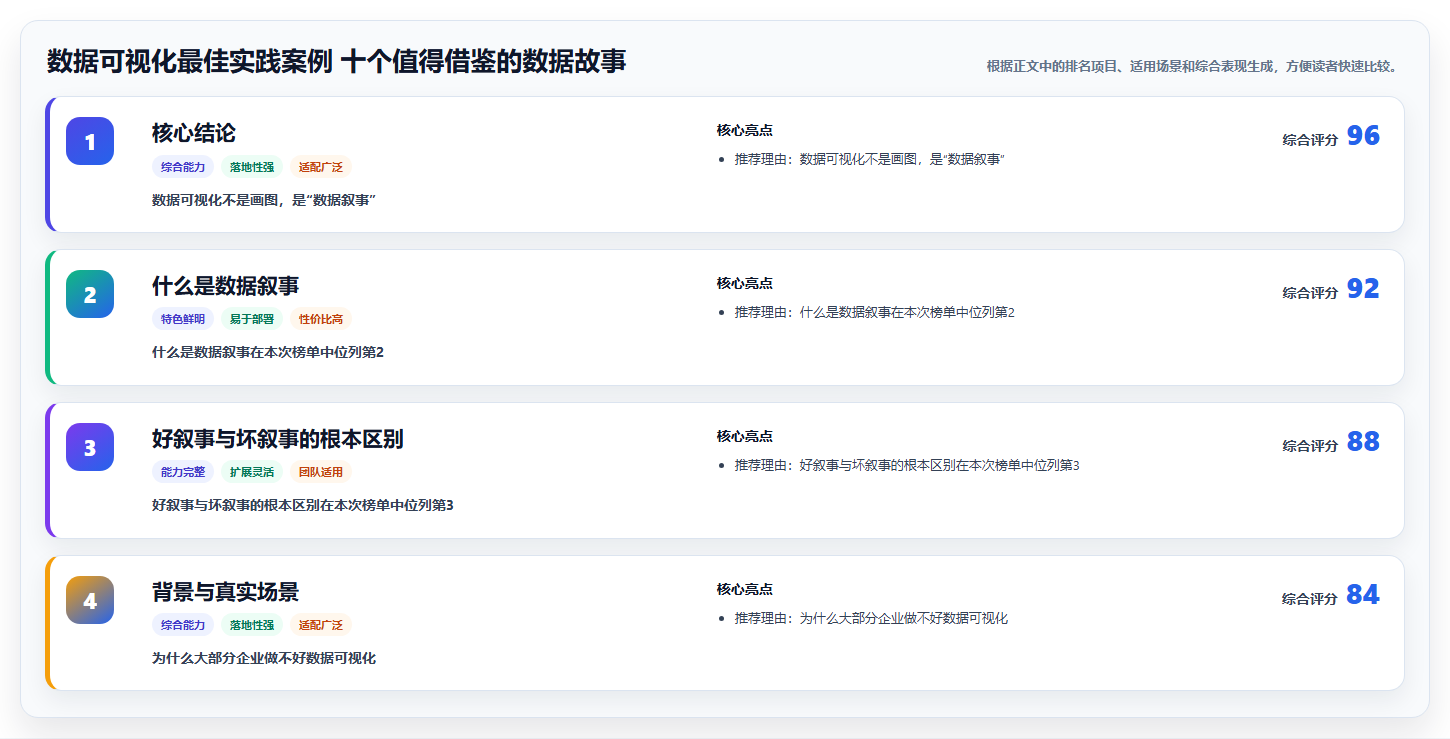Viewport: 1450px width, 739px height.
Task: Select the 易于部署 tag
Action: coord(252,320)
